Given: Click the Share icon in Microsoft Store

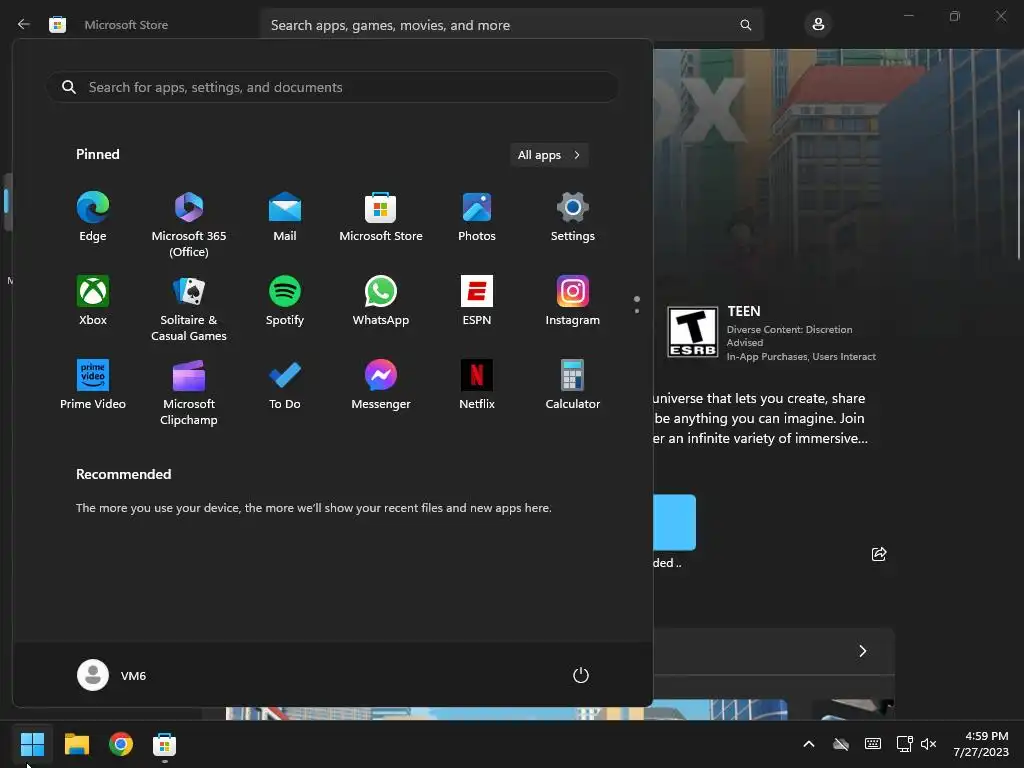Looking at the screenshot, I should click(879, 554).
